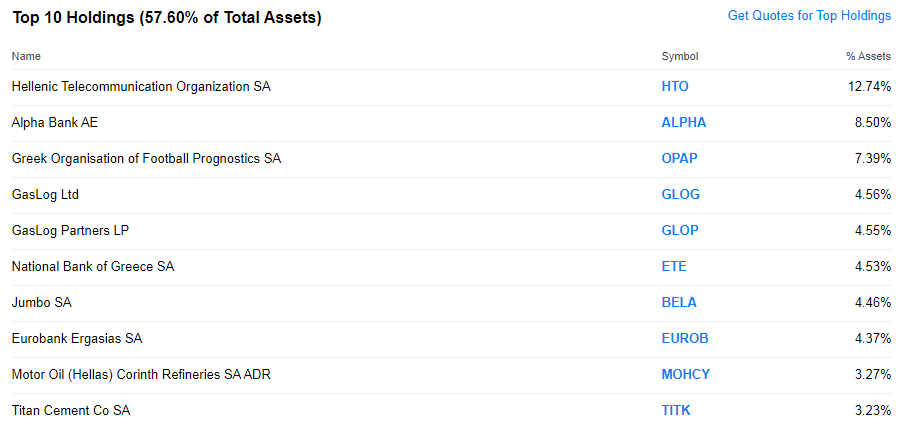The height and width of the screenshot is (425, 901).
Task: Go to the GLOP symbol page
Action: pyautogui.click(x=680, y=230)
